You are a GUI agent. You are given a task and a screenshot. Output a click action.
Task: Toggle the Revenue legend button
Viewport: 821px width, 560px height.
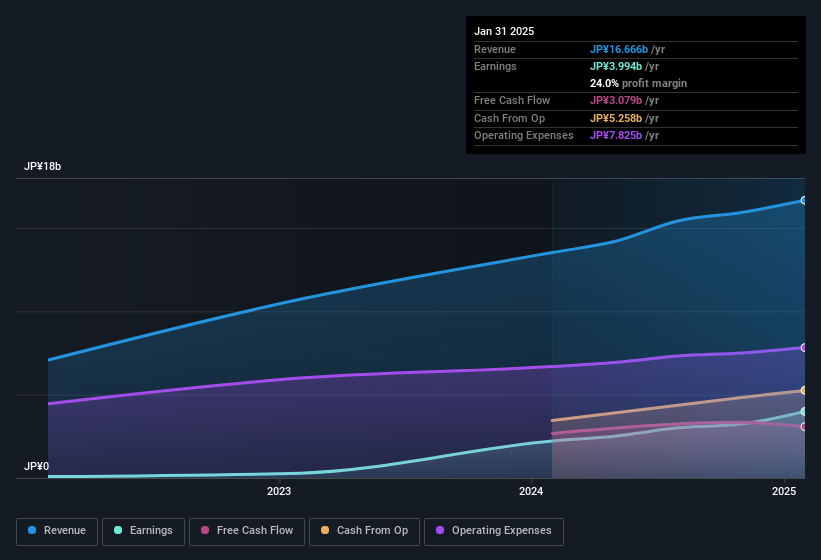[x=57, y=531]
